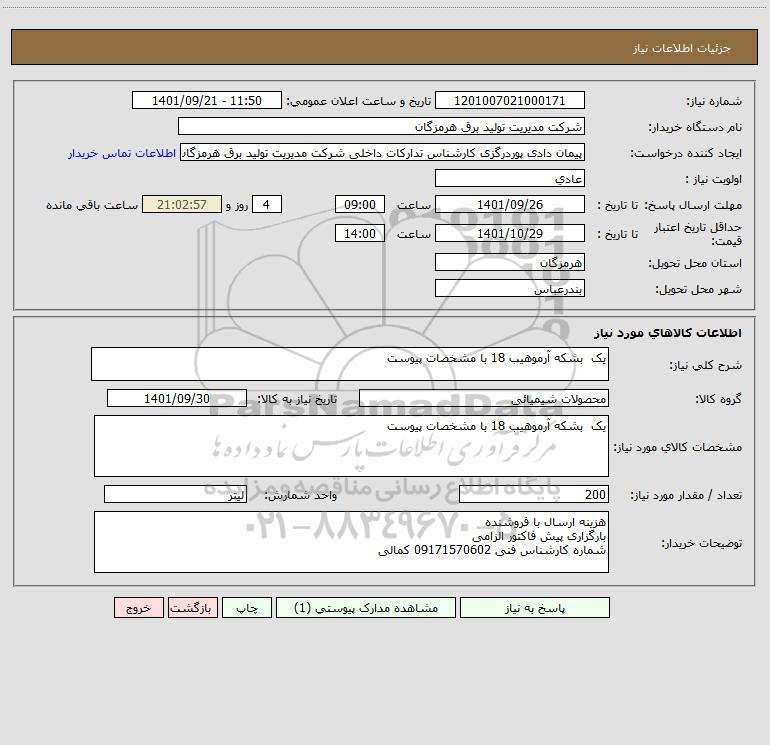Click buyer notes text area
The image size is (770, 745).
coord(351,542)
